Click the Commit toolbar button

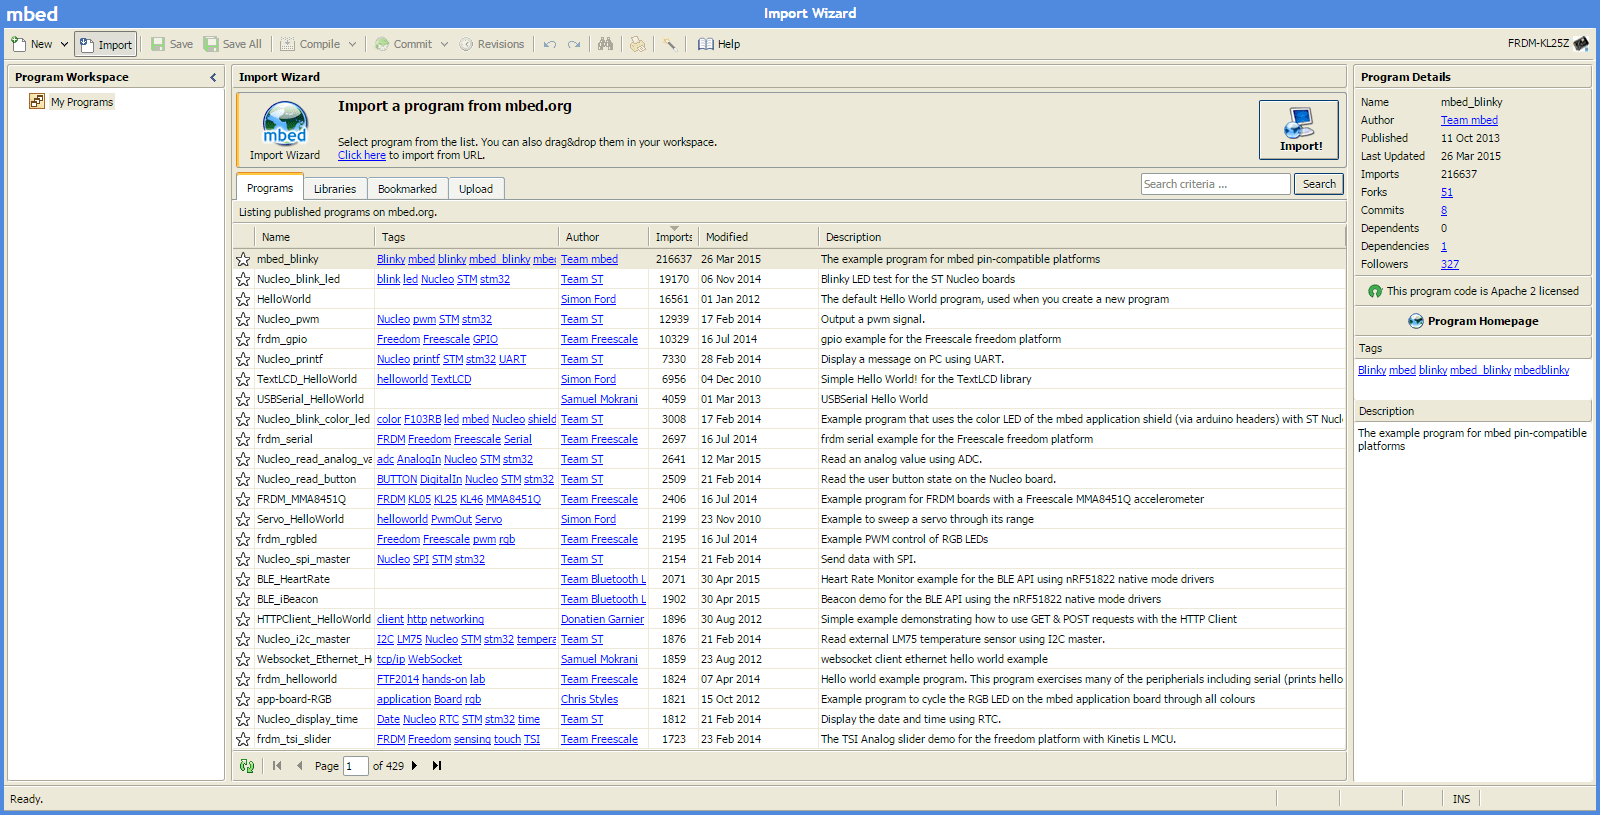point(403,44)
